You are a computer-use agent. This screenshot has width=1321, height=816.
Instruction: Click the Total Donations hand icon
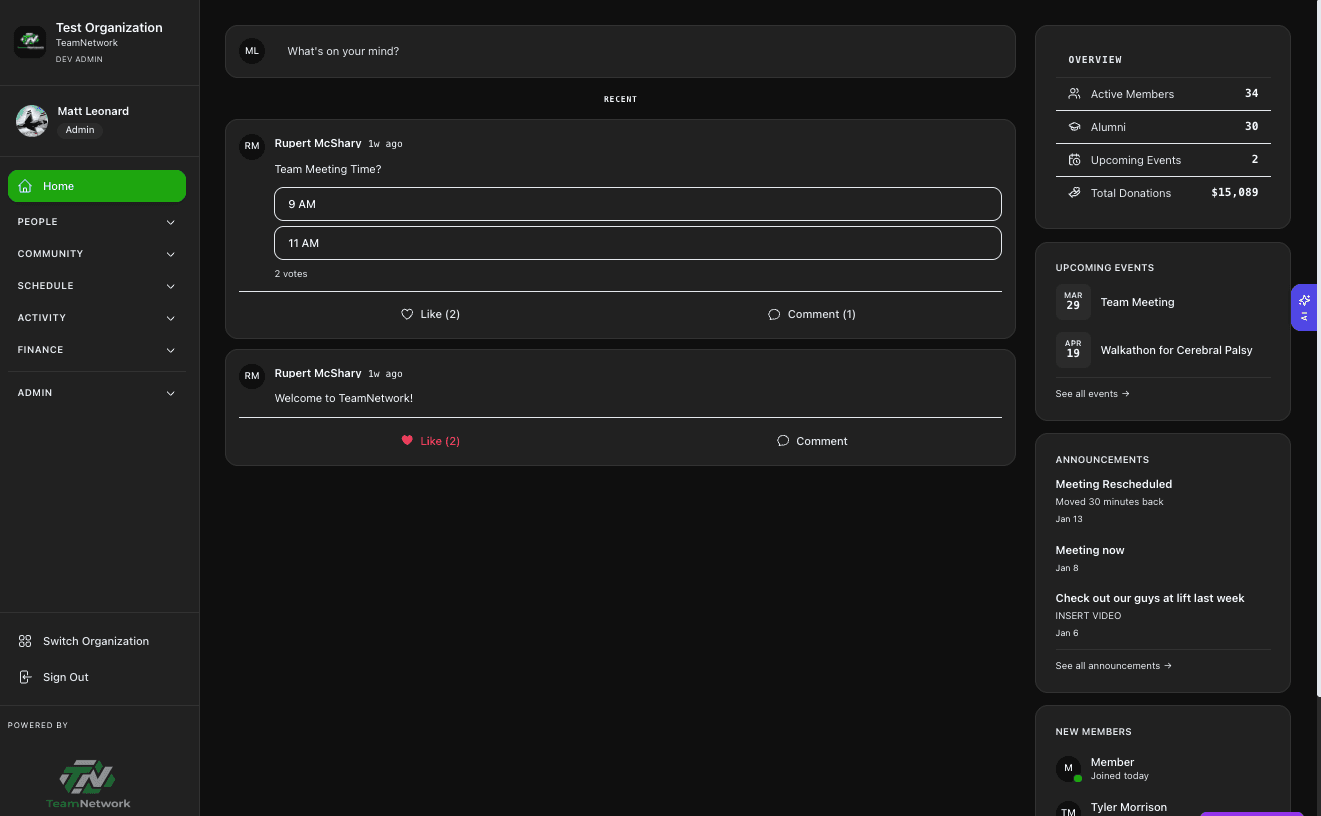[1074, 192]
